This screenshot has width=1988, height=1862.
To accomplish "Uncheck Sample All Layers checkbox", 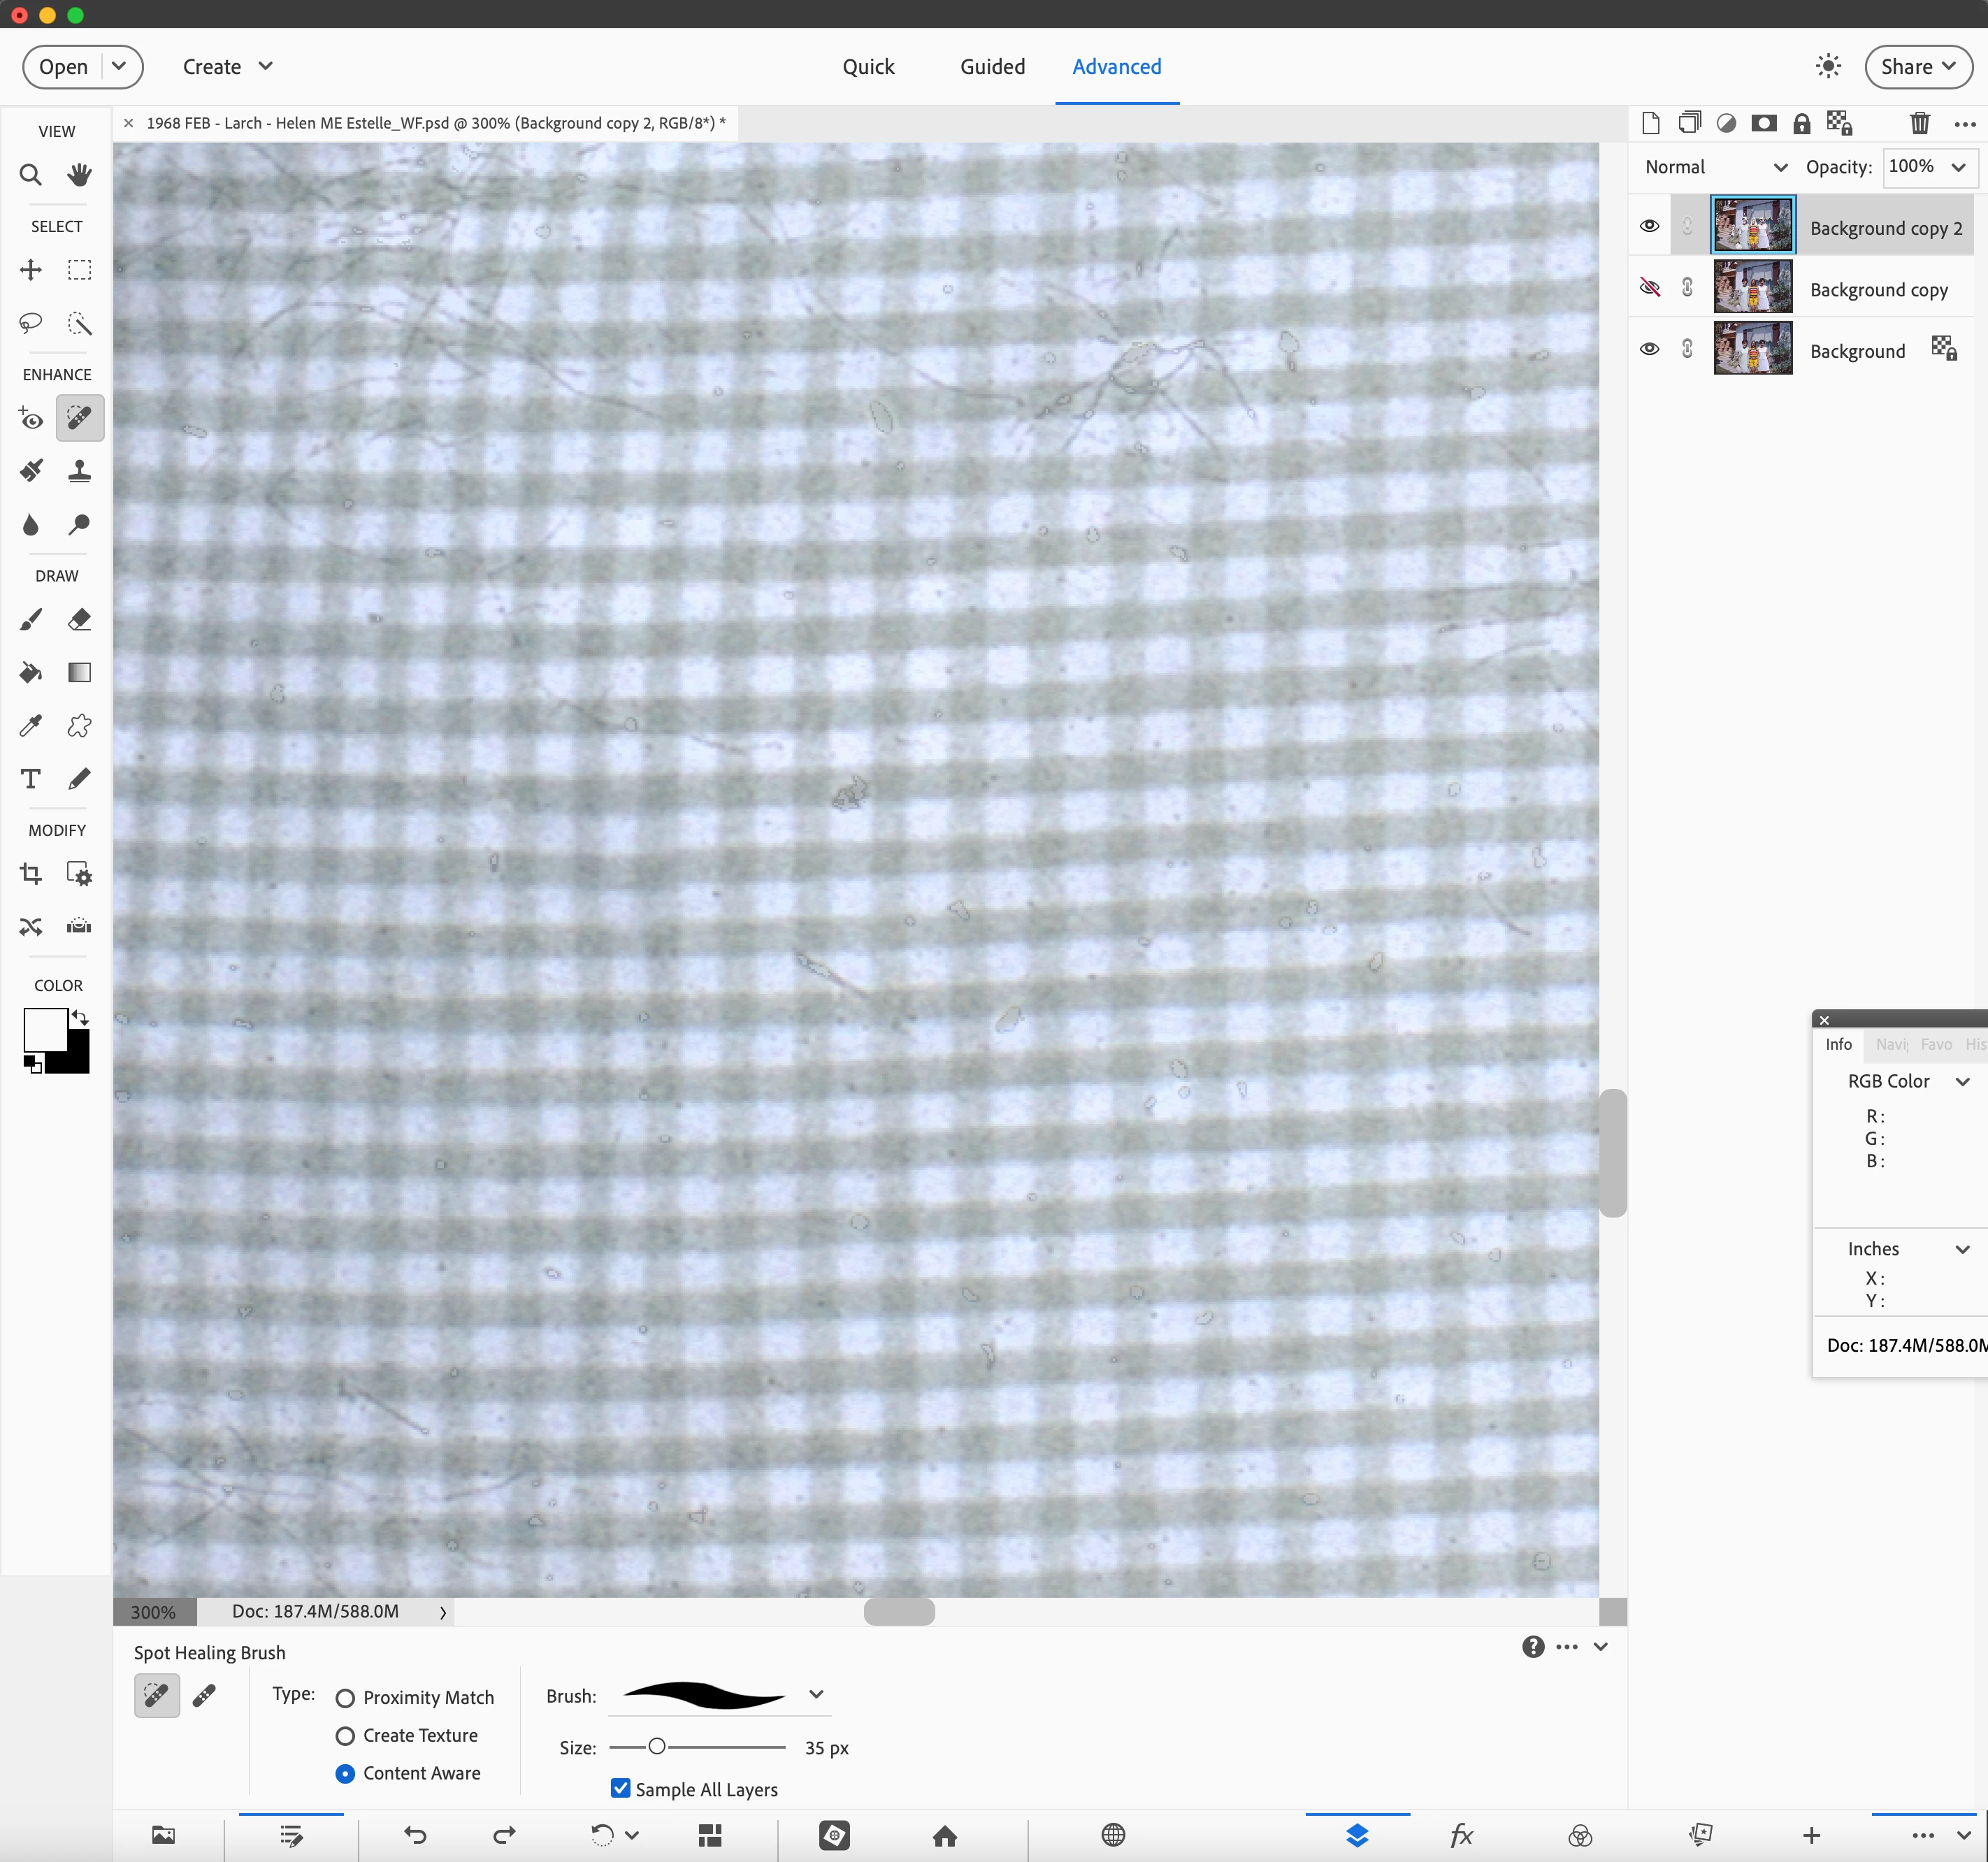I will 620,1788.
